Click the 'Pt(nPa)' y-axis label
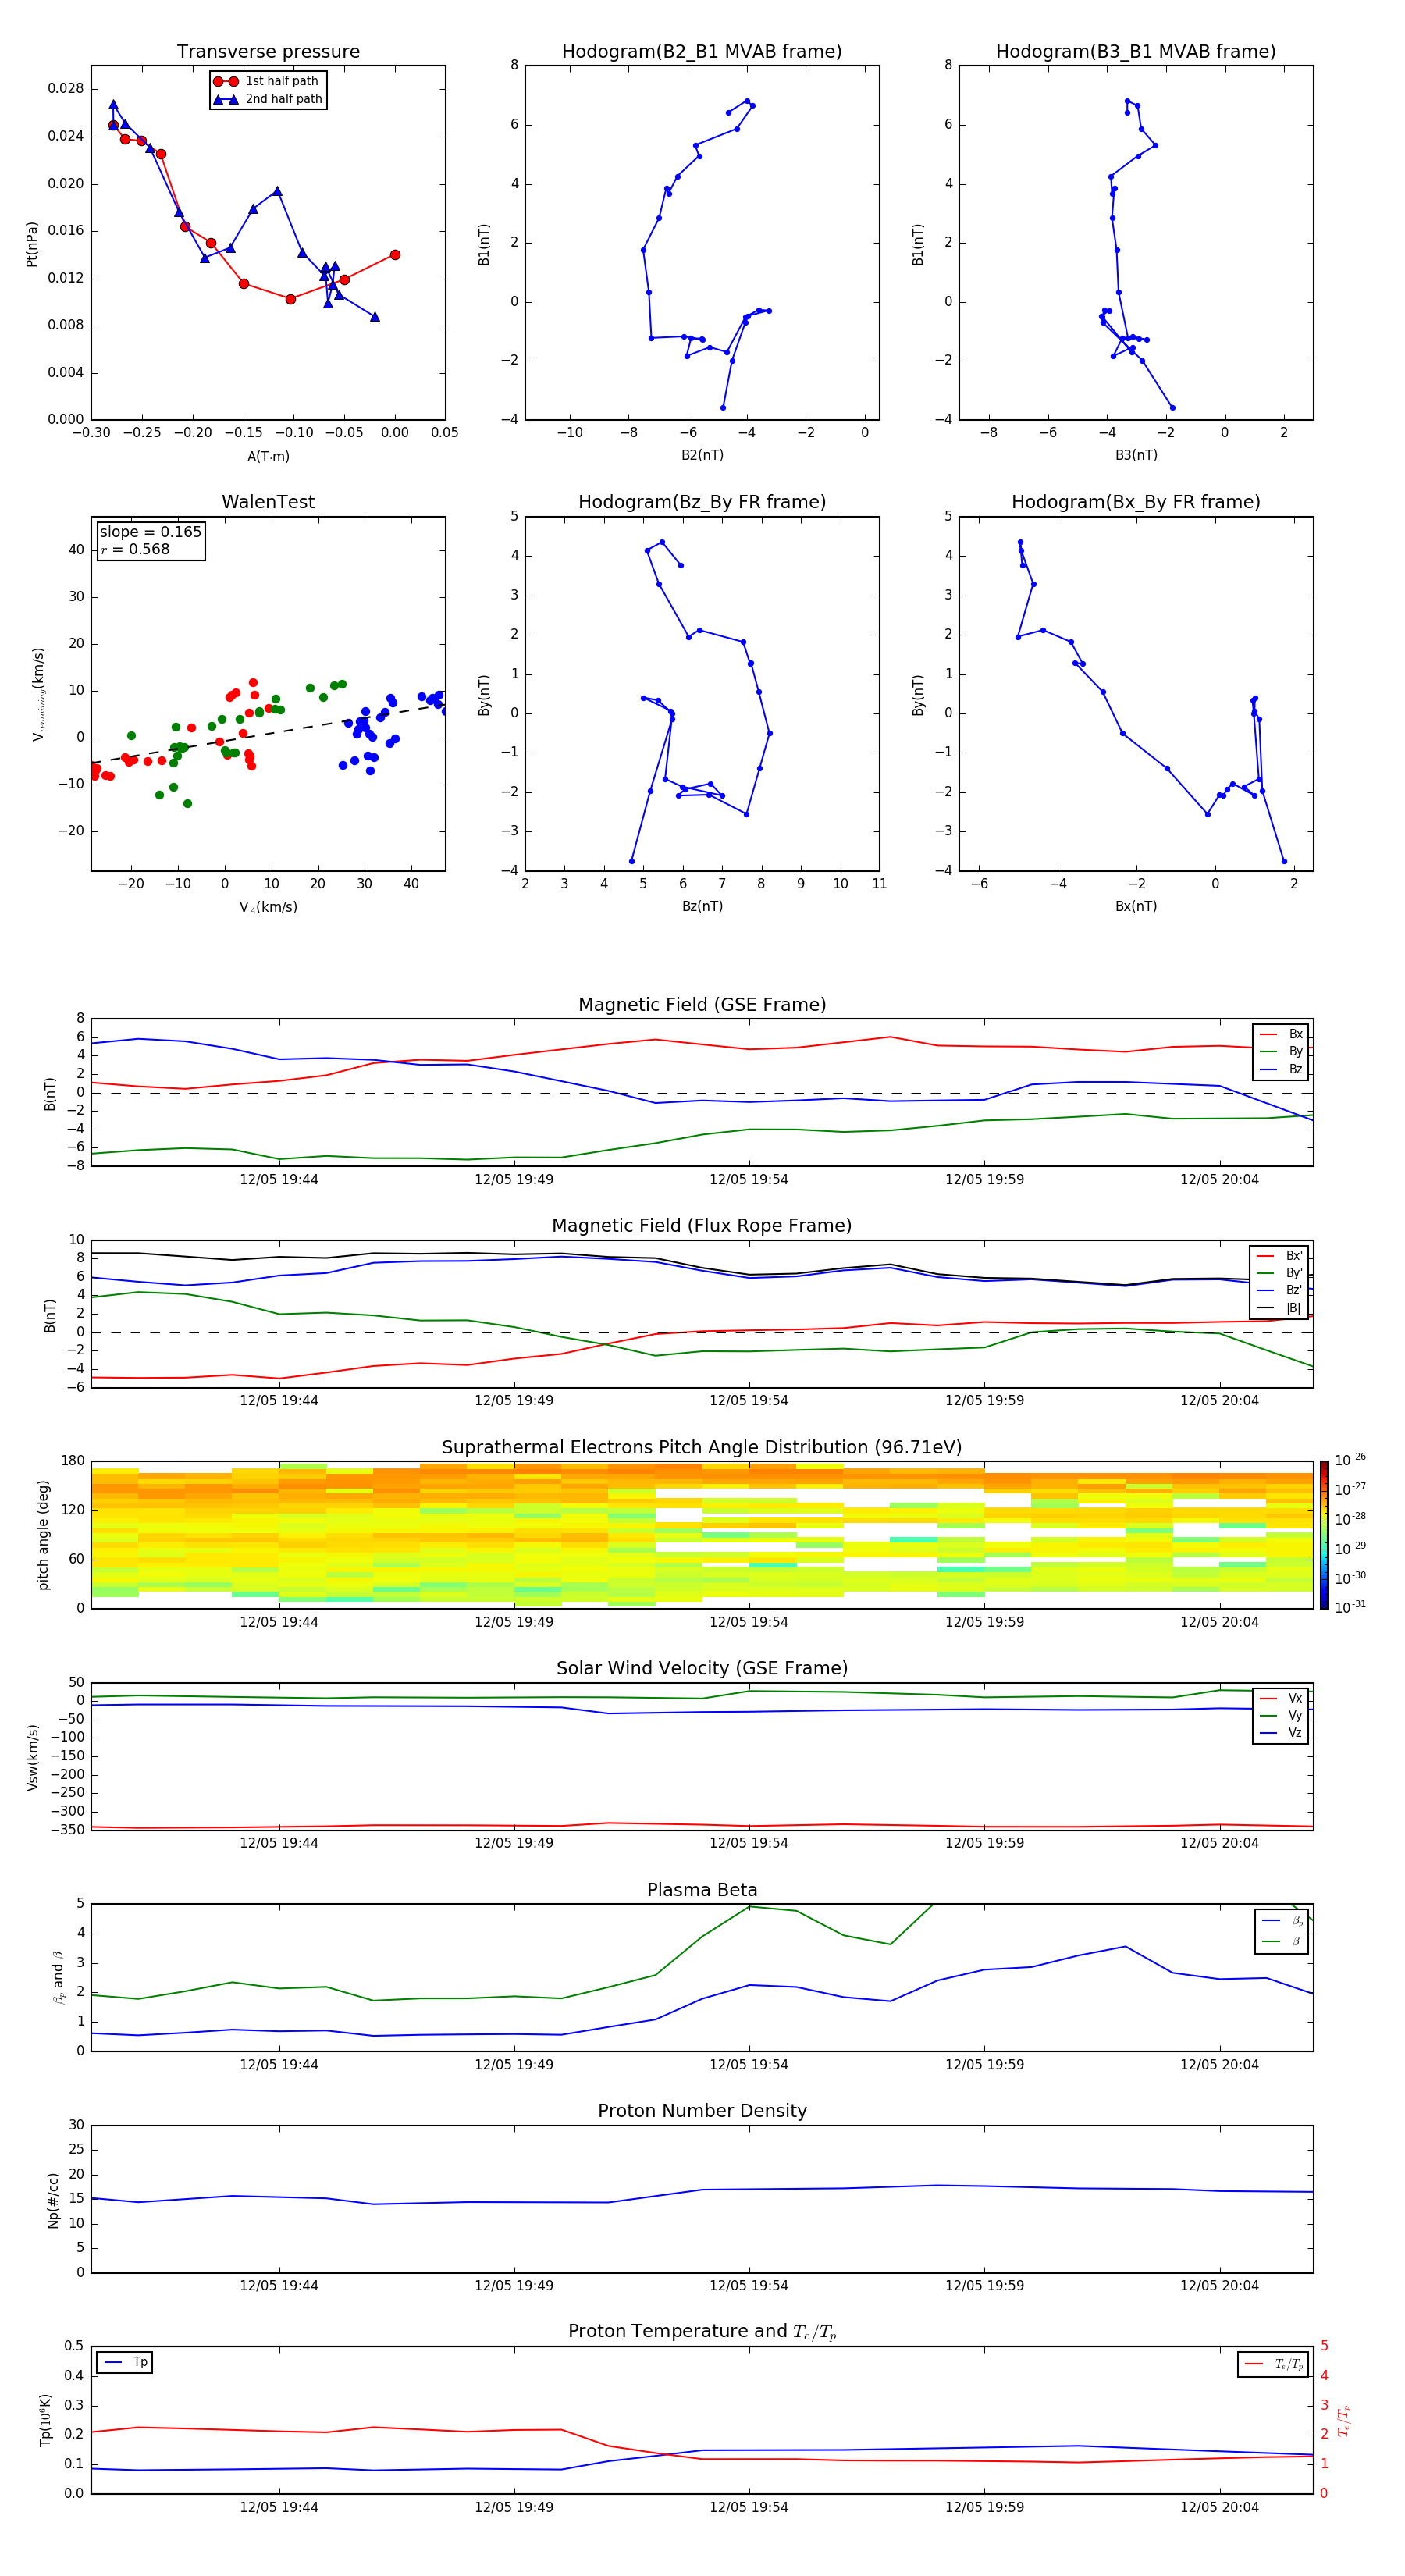The image size is (1405, 2576). click(x=32, y=243)
